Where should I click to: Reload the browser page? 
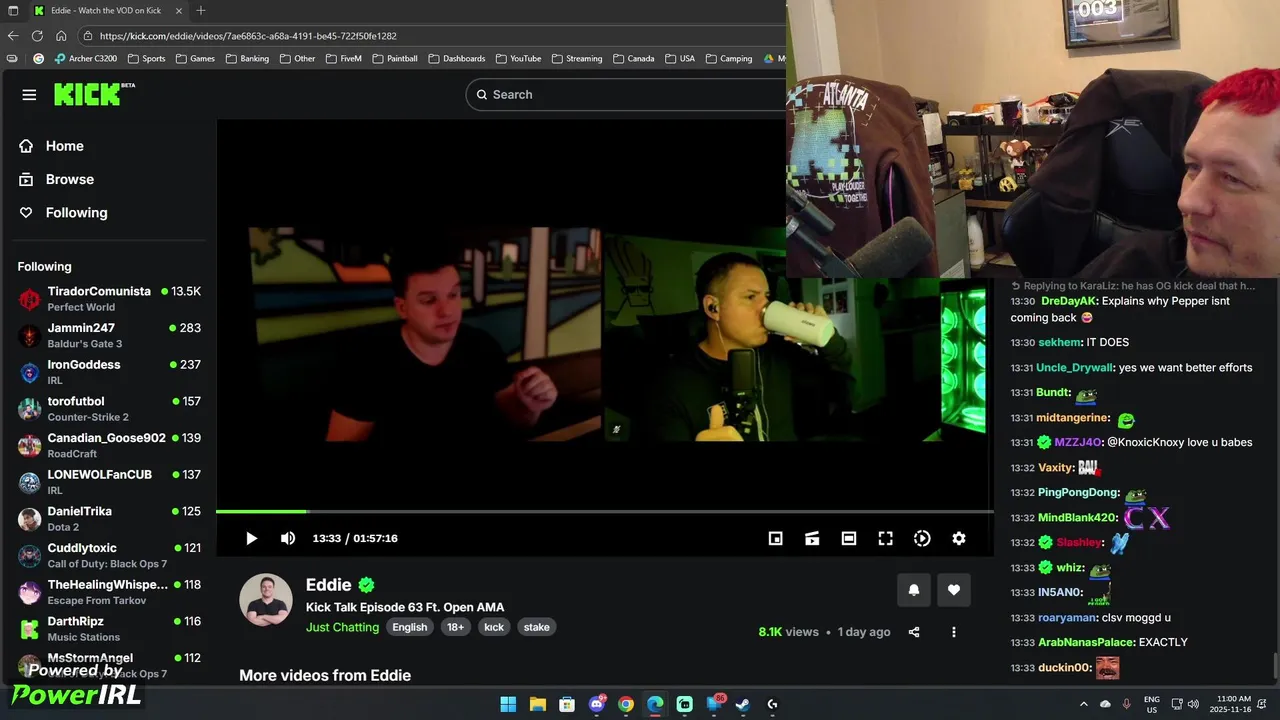[37, 36]
